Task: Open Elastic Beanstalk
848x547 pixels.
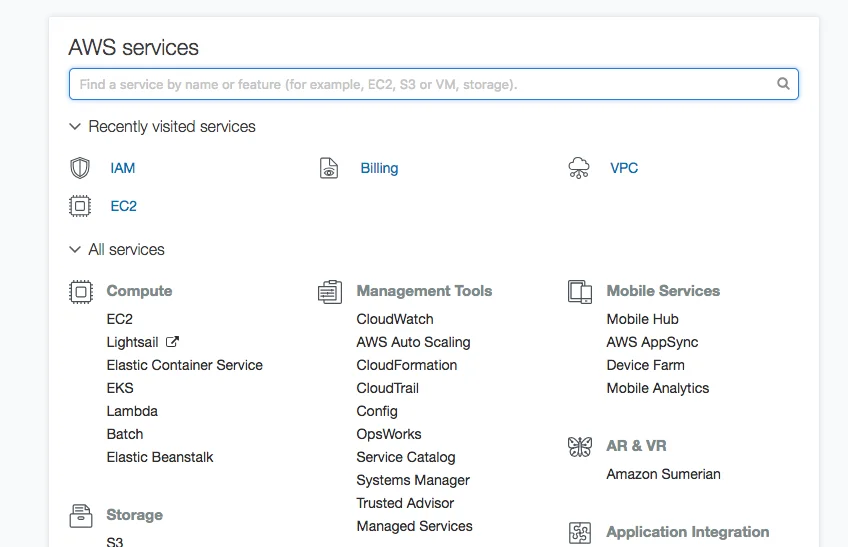Action: tap(160, 457)
